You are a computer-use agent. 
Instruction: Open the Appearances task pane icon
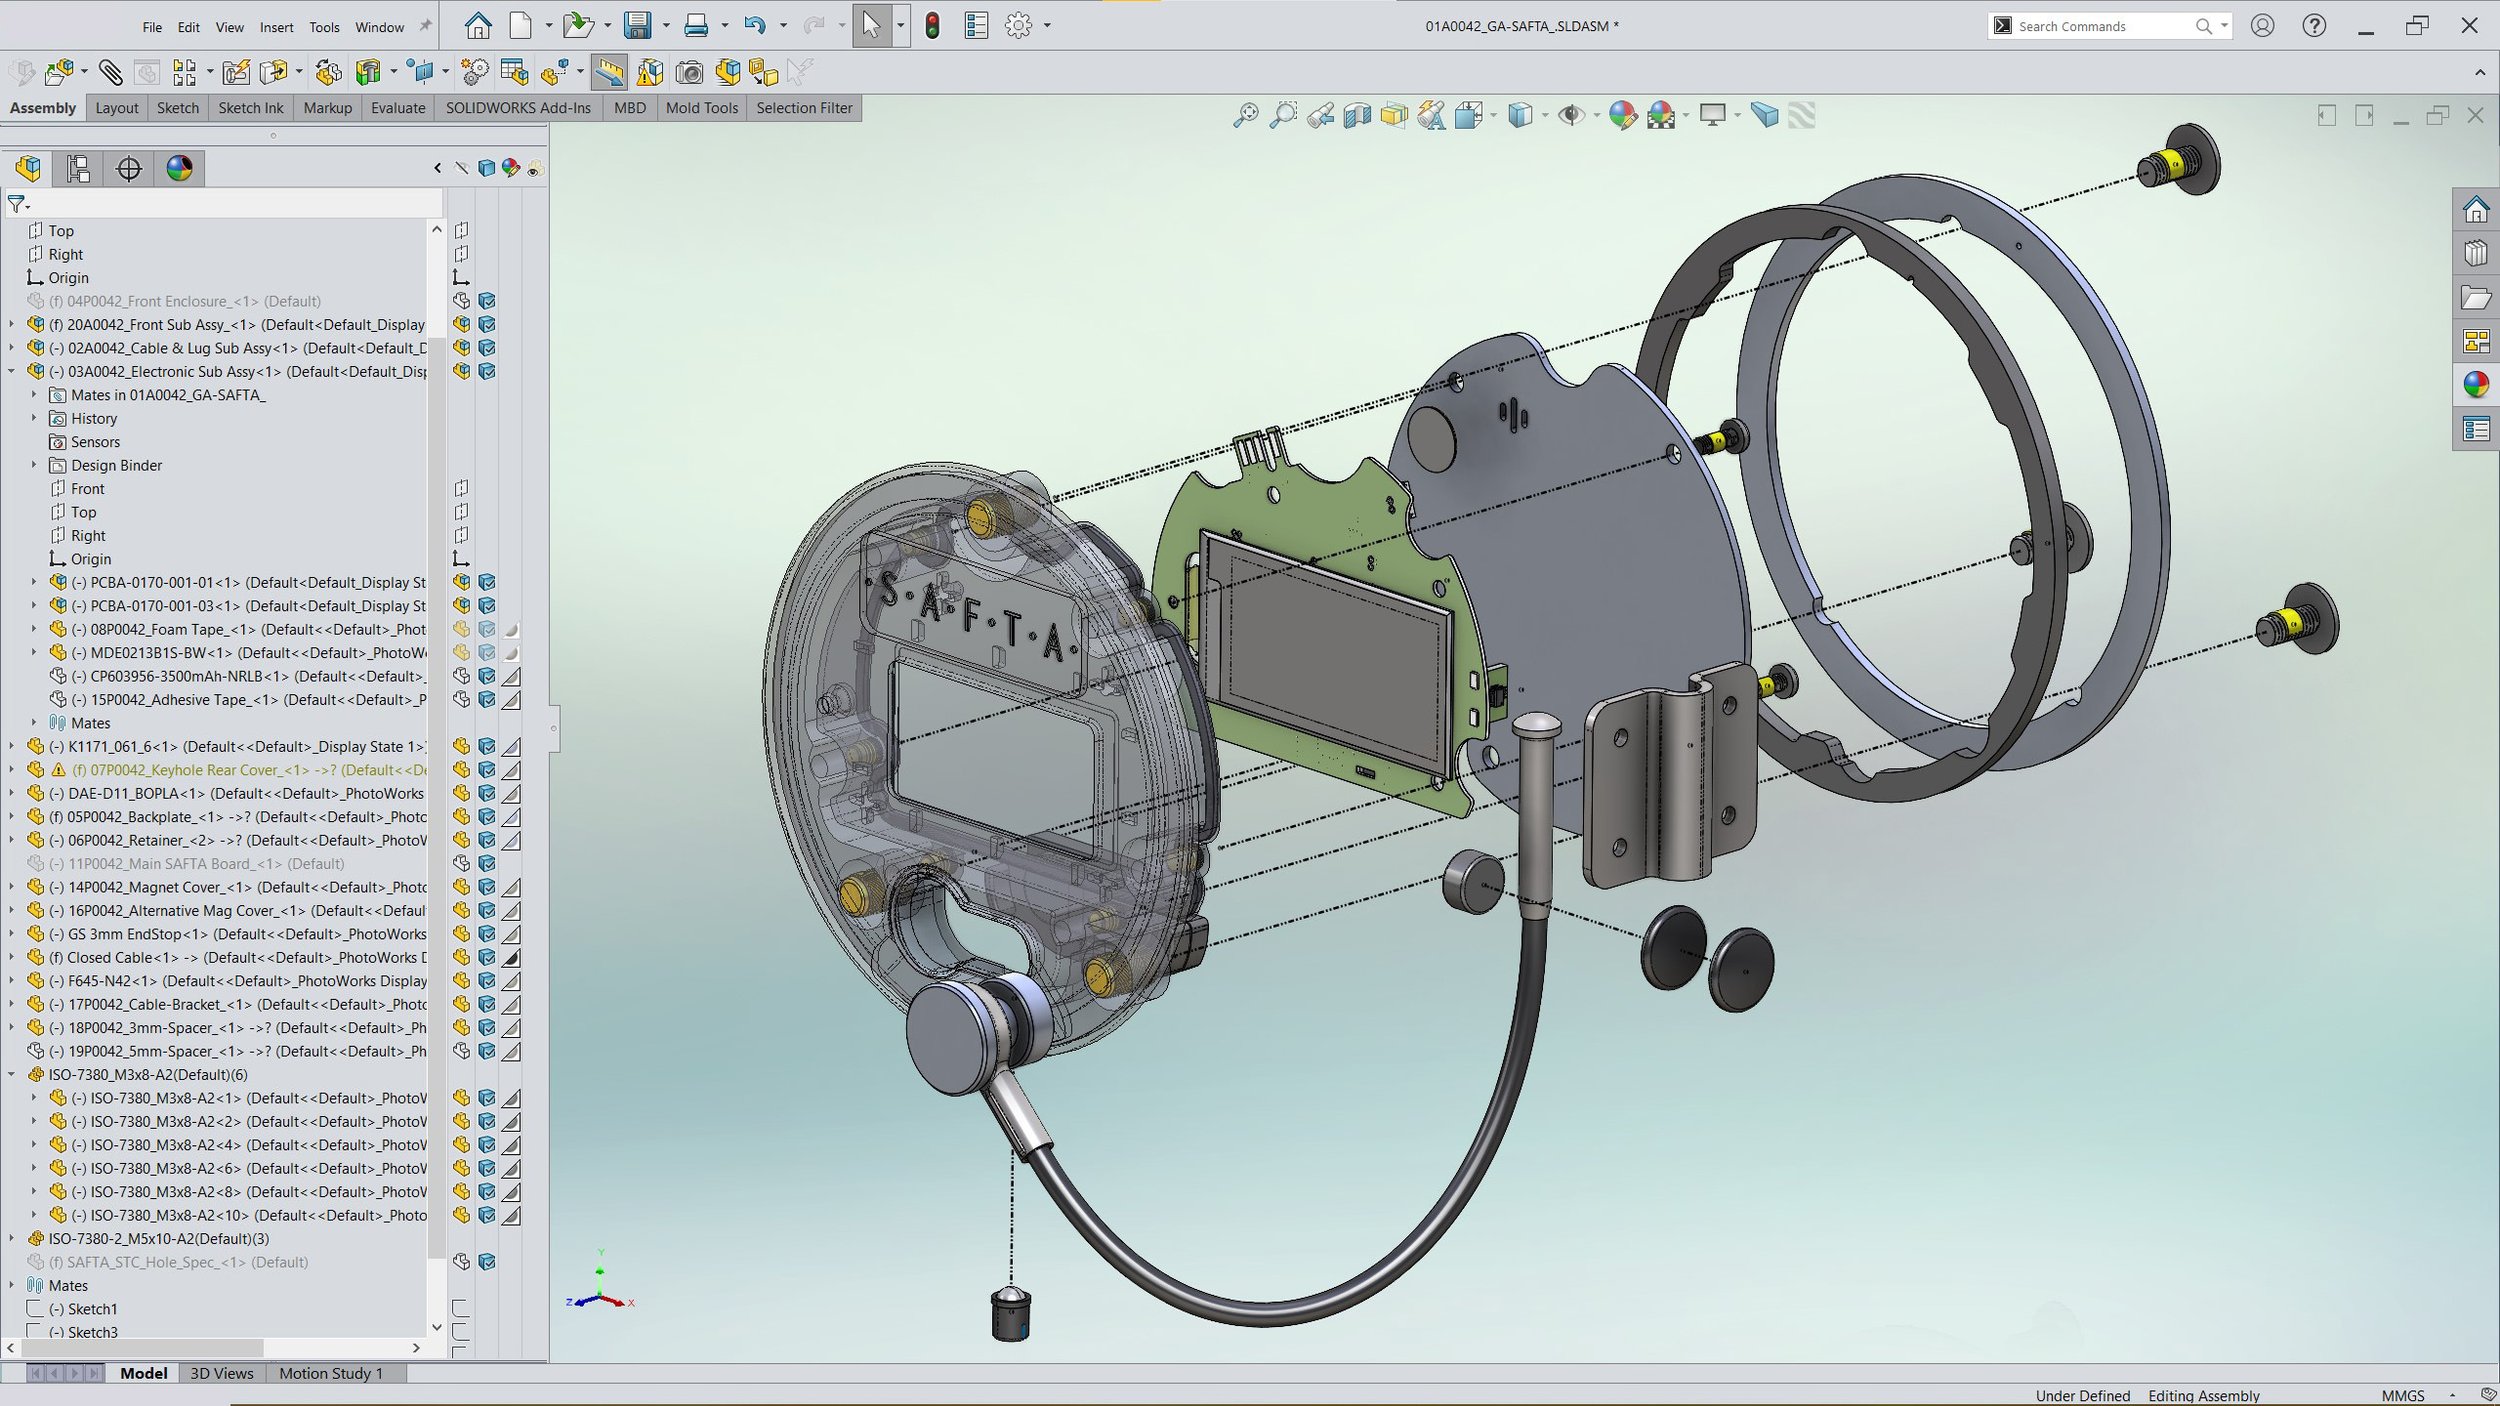tap(2476, 385)
